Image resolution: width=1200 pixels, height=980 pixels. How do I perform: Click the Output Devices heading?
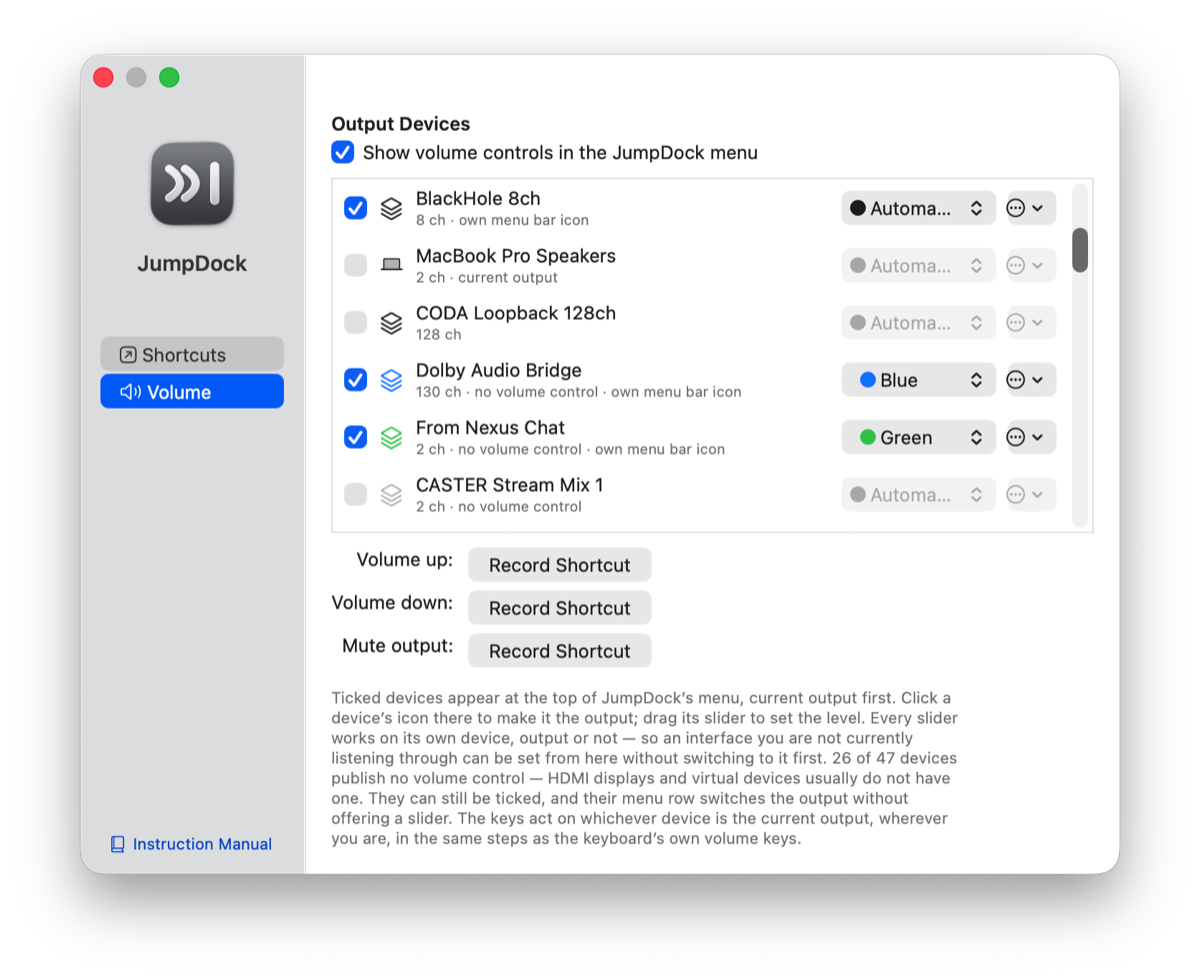pyautogui.click(x=401, y=124)
